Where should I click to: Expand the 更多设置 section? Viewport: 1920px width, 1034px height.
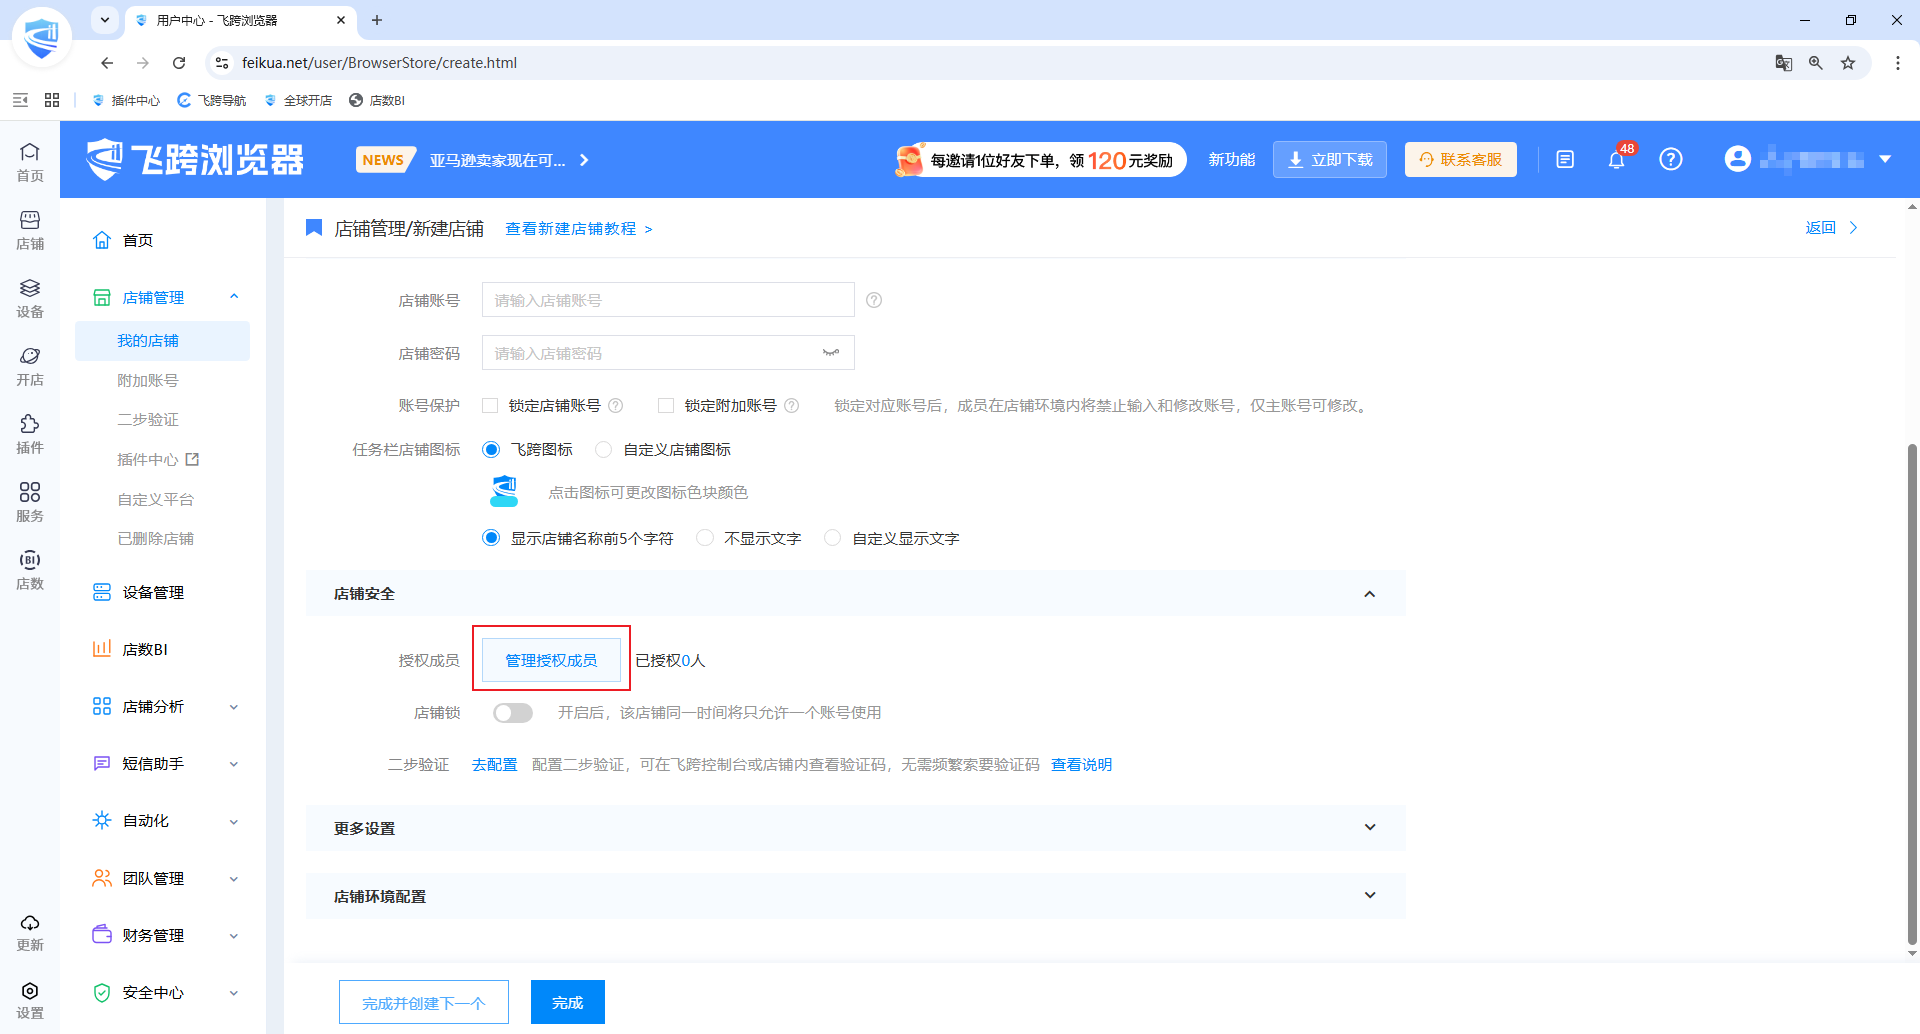click(x=1370, y=828)
